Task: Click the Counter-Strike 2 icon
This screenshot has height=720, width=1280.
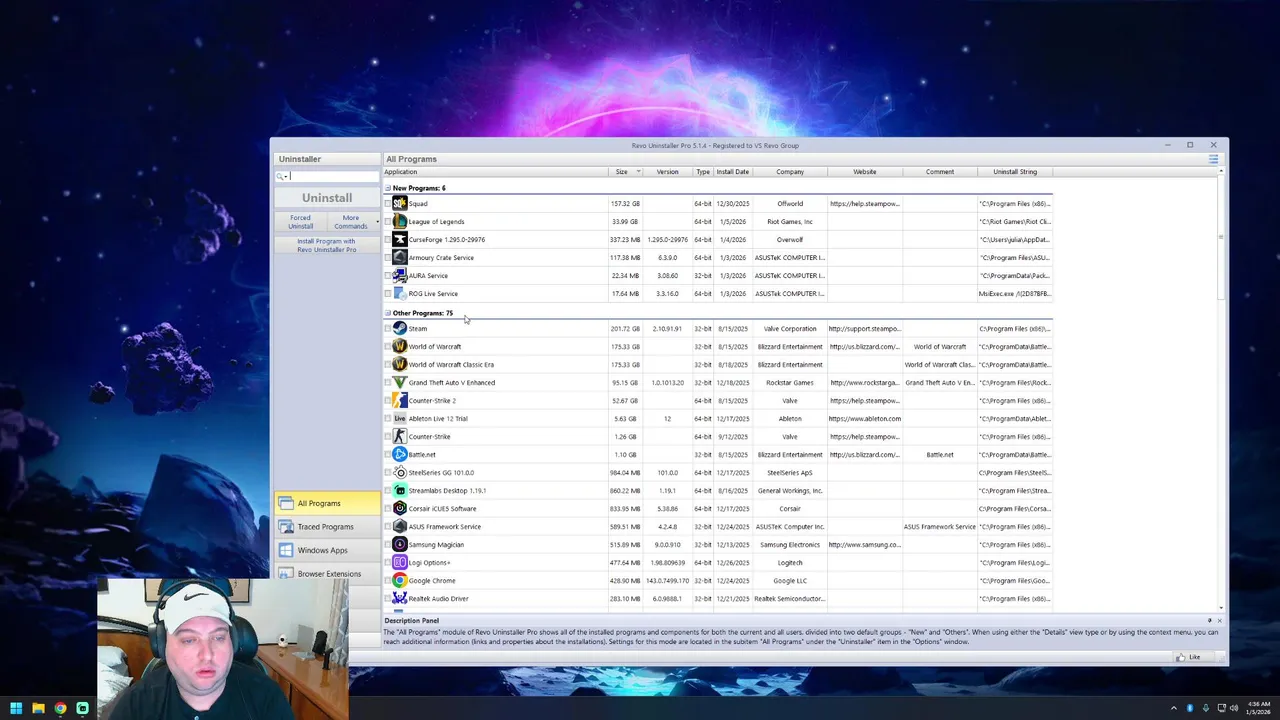Action: coord(400,401)
